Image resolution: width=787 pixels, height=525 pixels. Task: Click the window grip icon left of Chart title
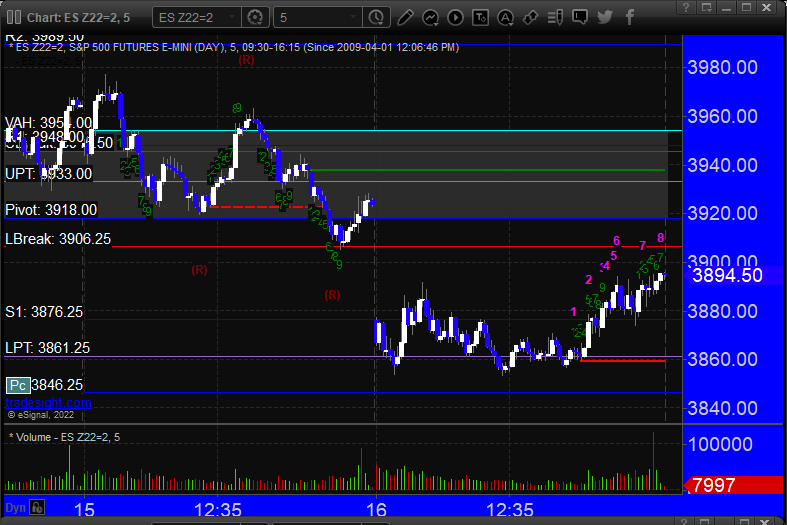14,18
